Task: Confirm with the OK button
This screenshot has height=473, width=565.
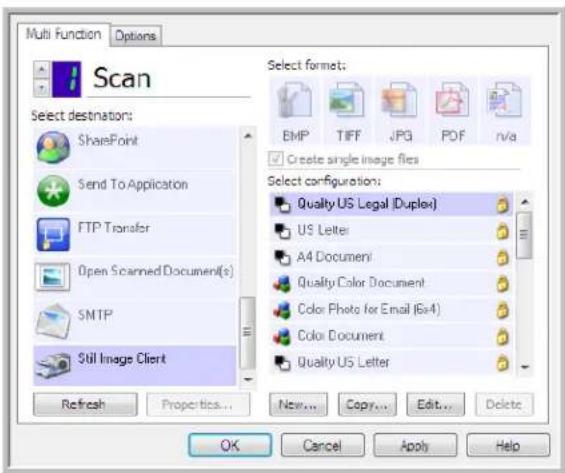Action: pyautogui.click(x=230, y=445)
